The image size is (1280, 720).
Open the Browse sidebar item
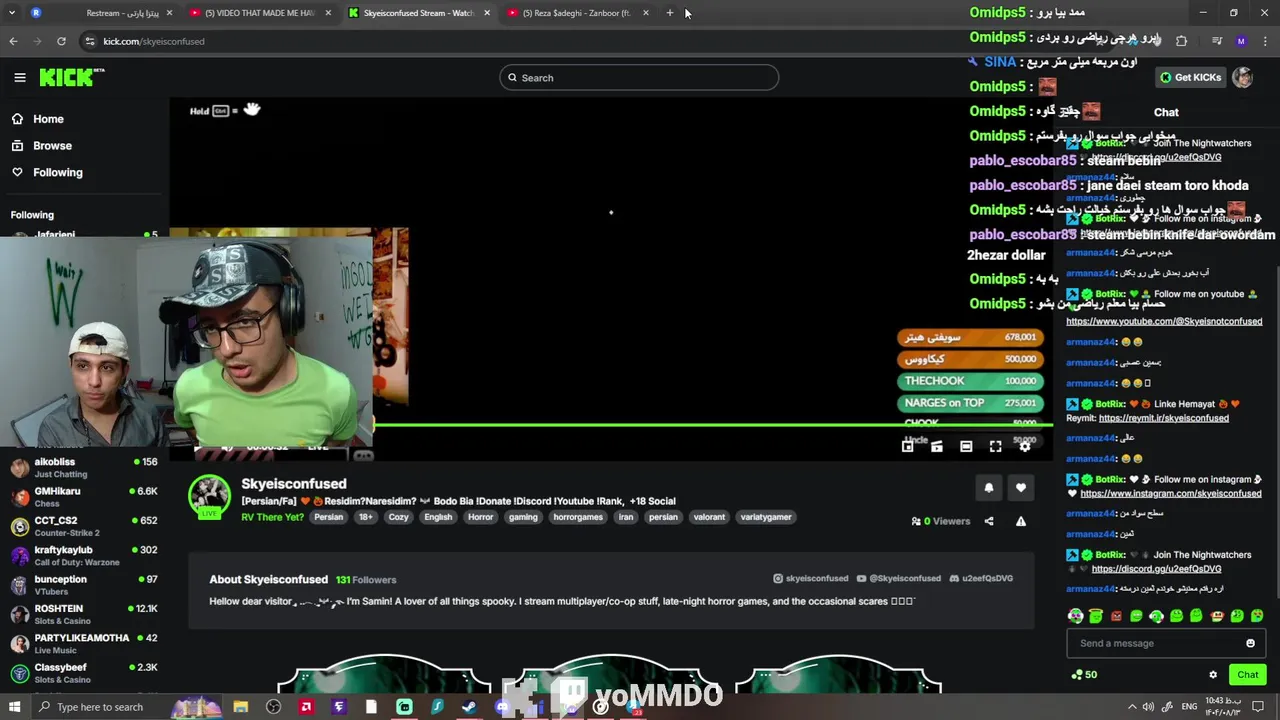(52, 146)
